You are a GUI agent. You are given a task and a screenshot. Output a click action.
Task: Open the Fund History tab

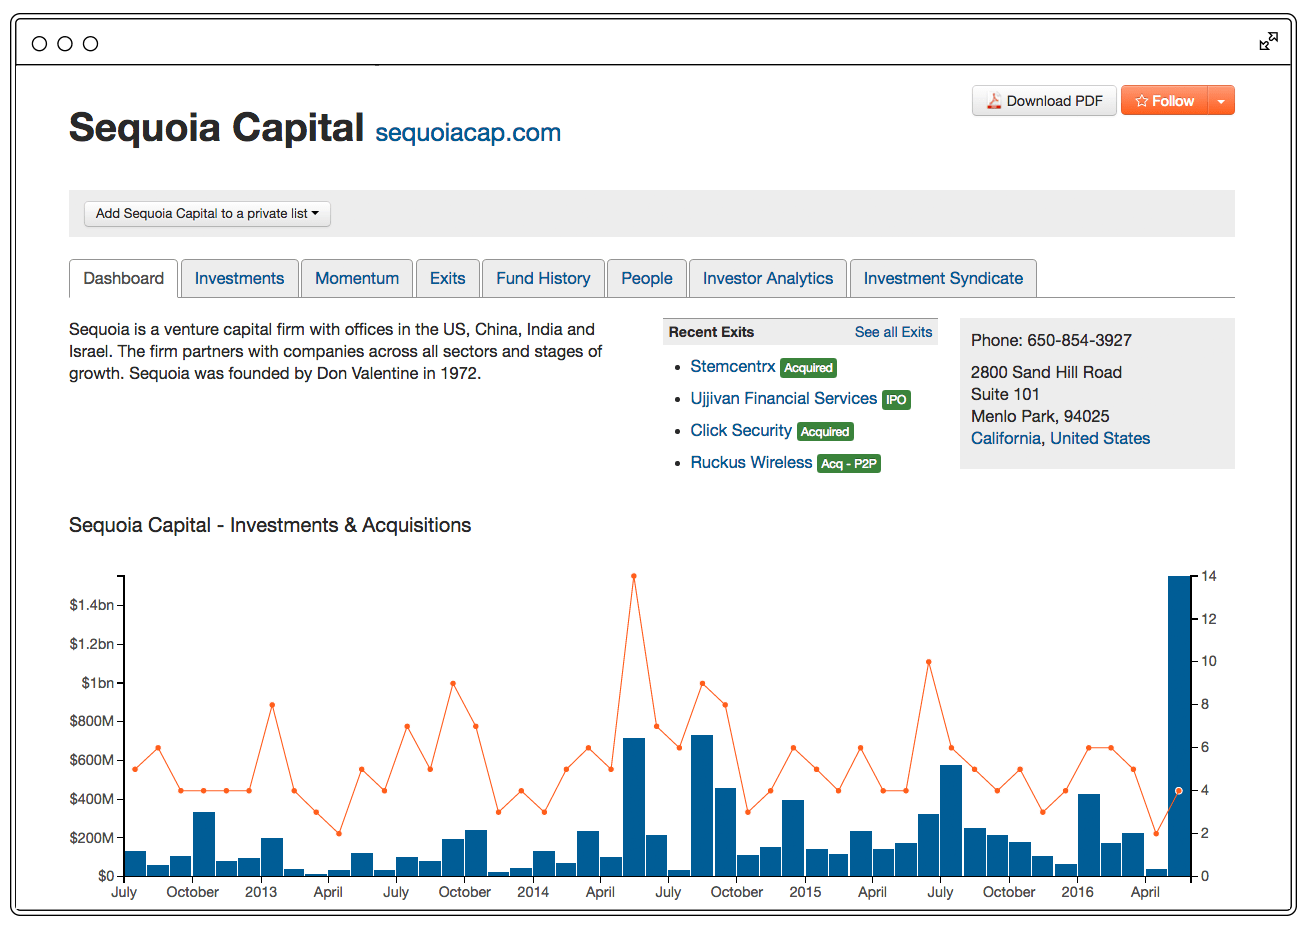tap(543, 278)
